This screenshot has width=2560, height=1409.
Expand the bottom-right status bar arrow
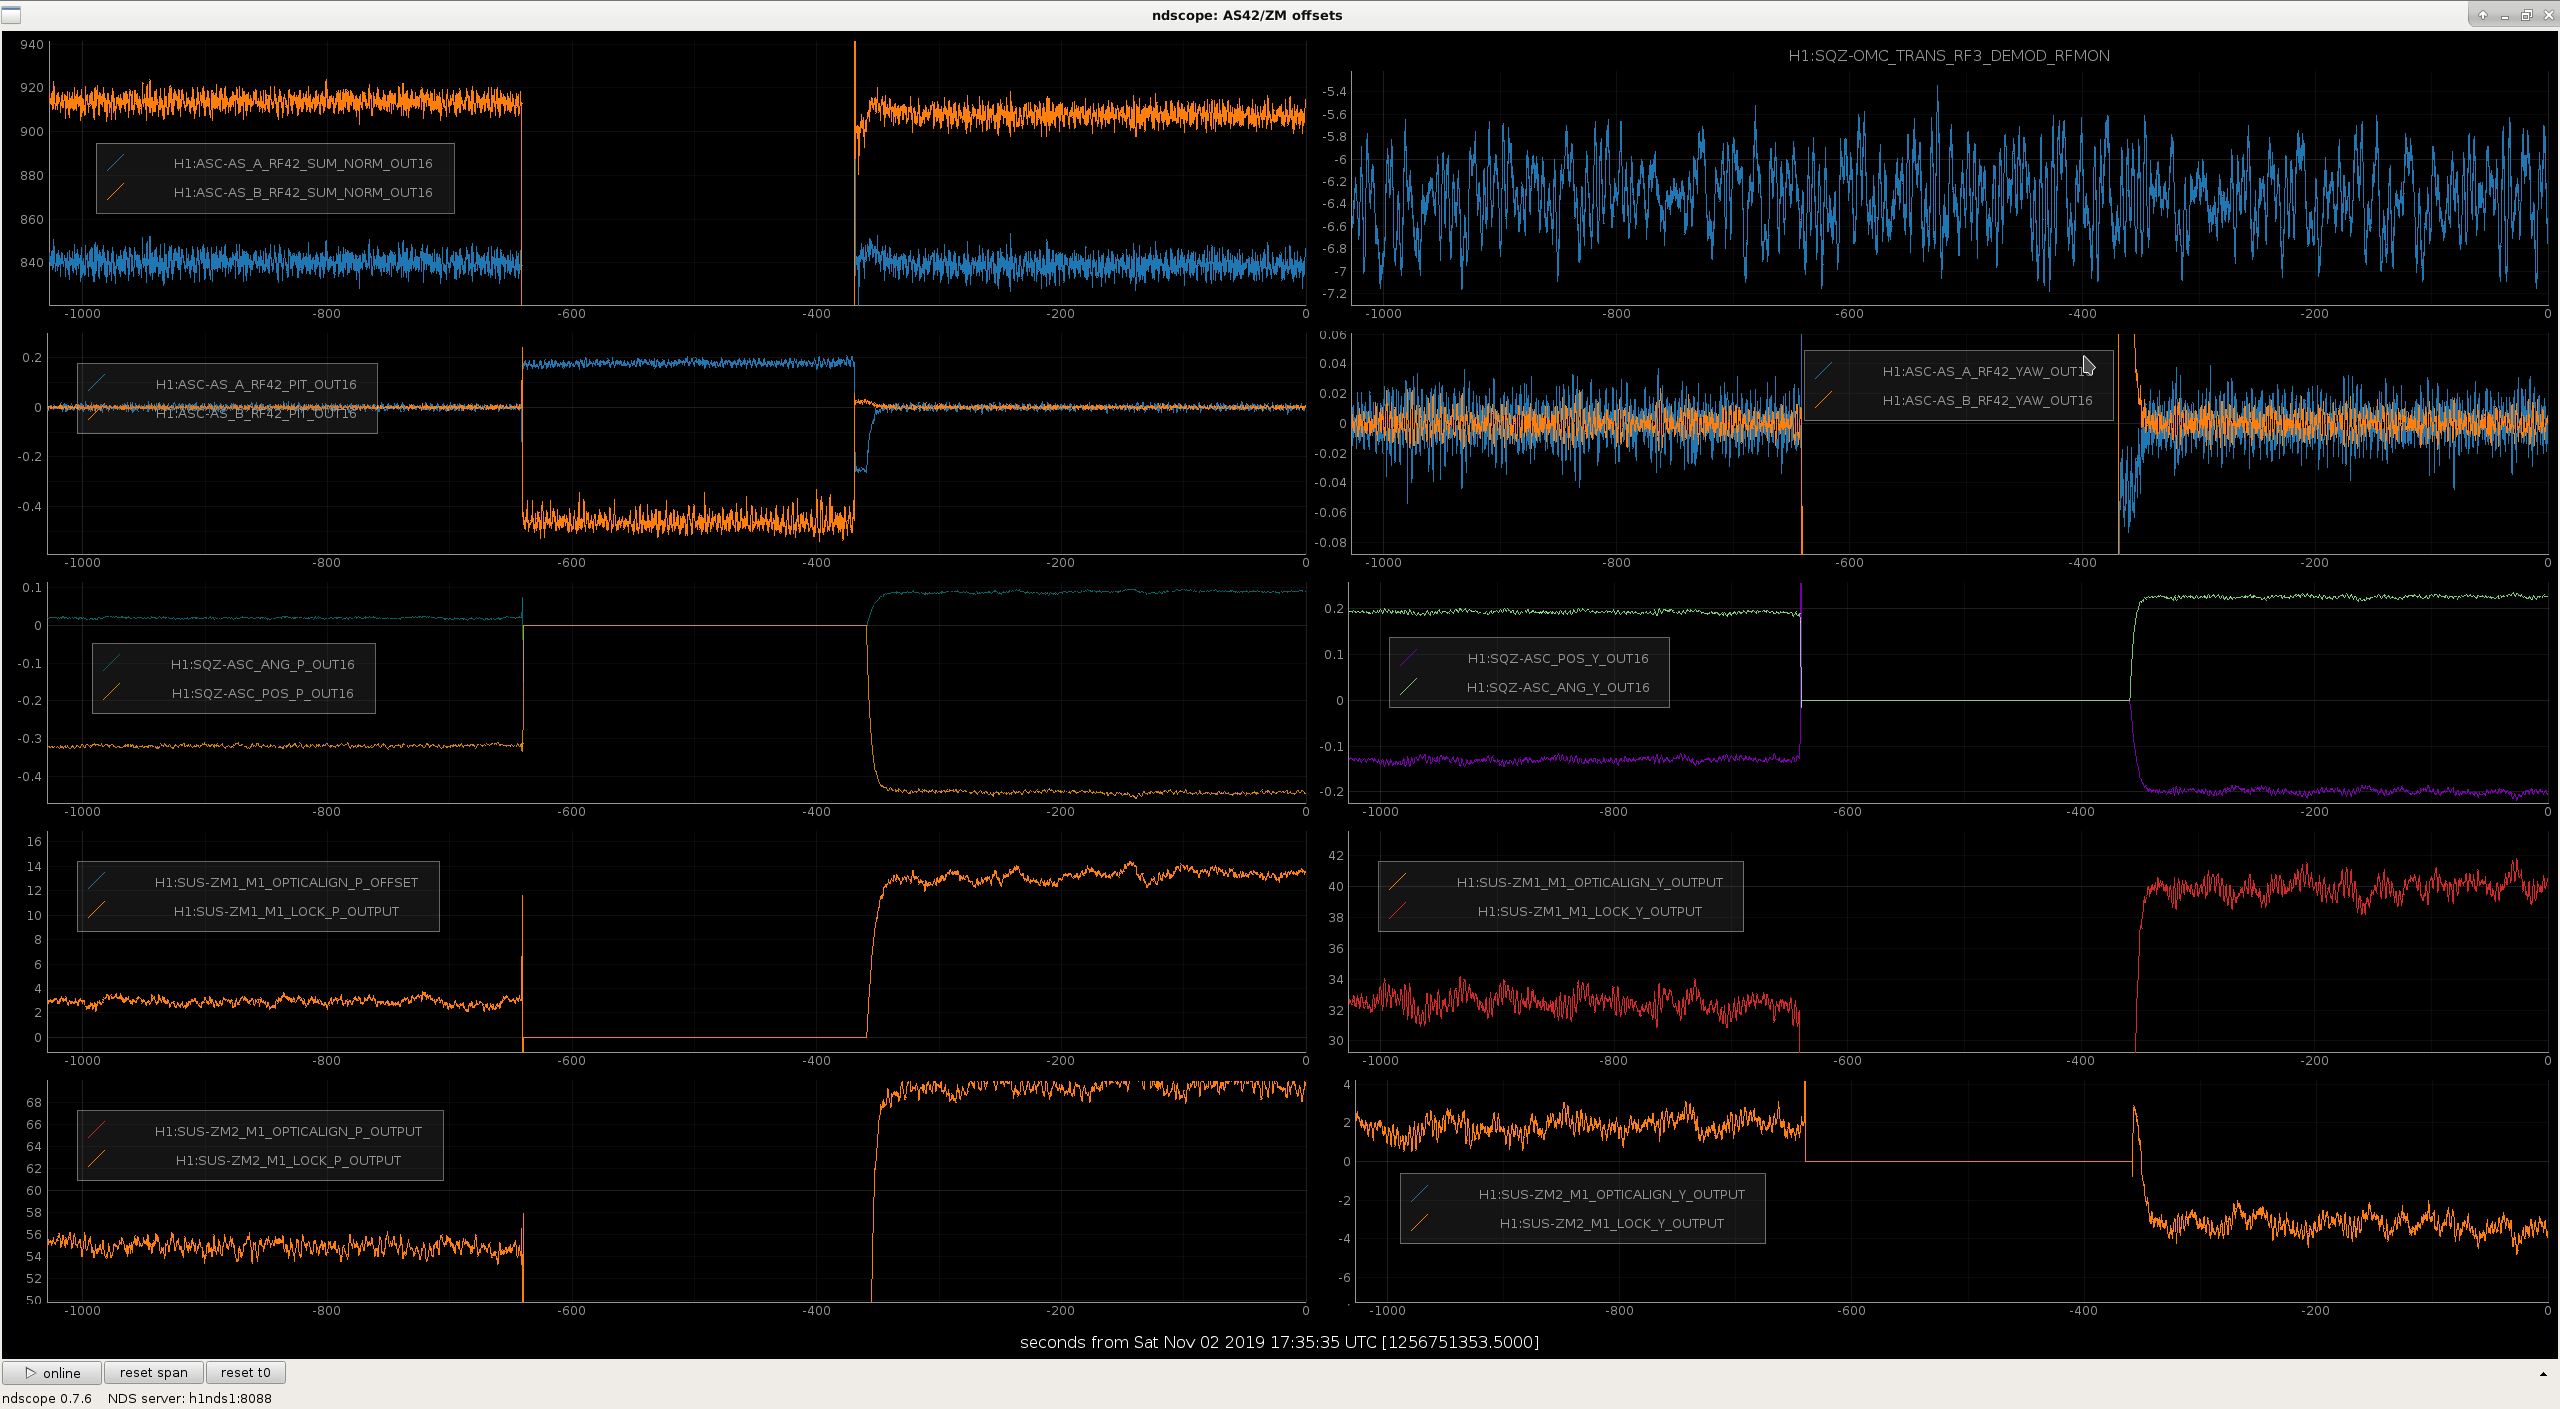pyautogui.click(x=2543, y=1374)
